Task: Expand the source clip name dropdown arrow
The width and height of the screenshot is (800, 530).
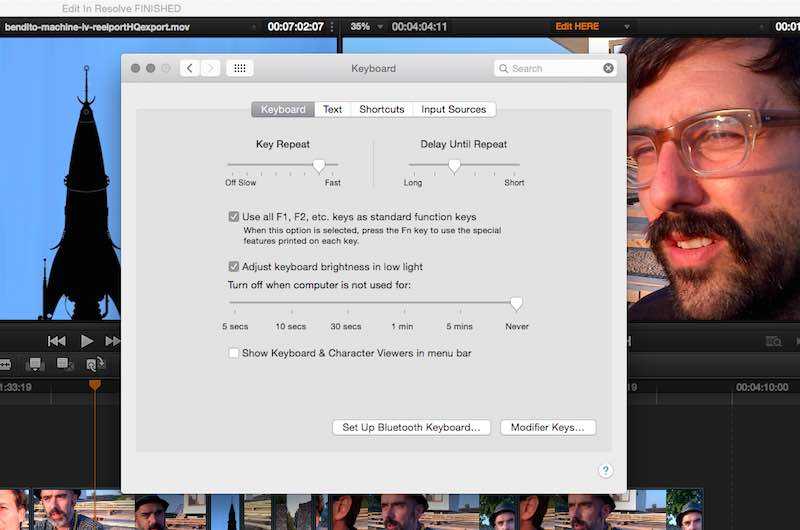Action: click(x=254, y=27)
